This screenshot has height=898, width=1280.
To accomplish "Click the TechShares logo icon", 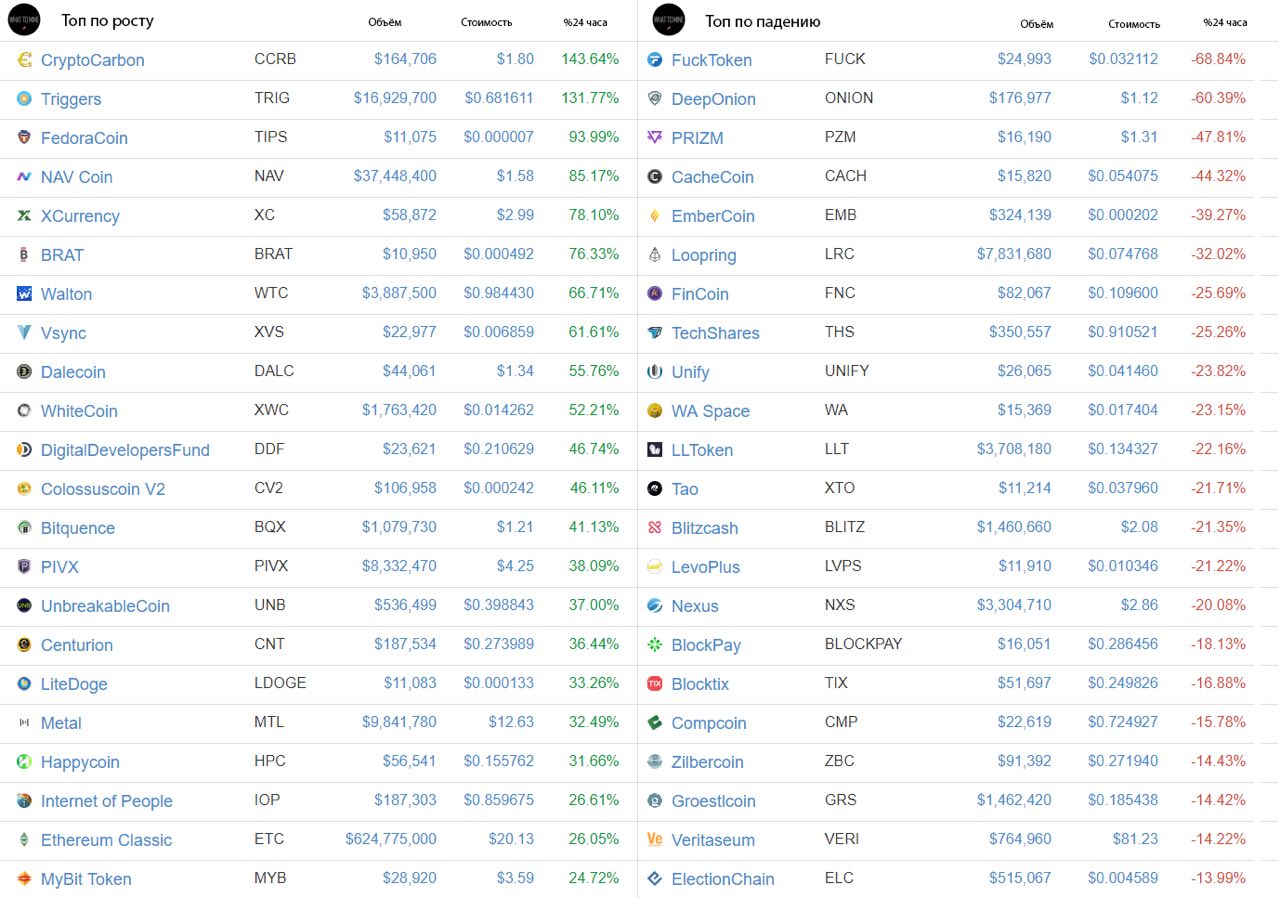I will (655, 333).
